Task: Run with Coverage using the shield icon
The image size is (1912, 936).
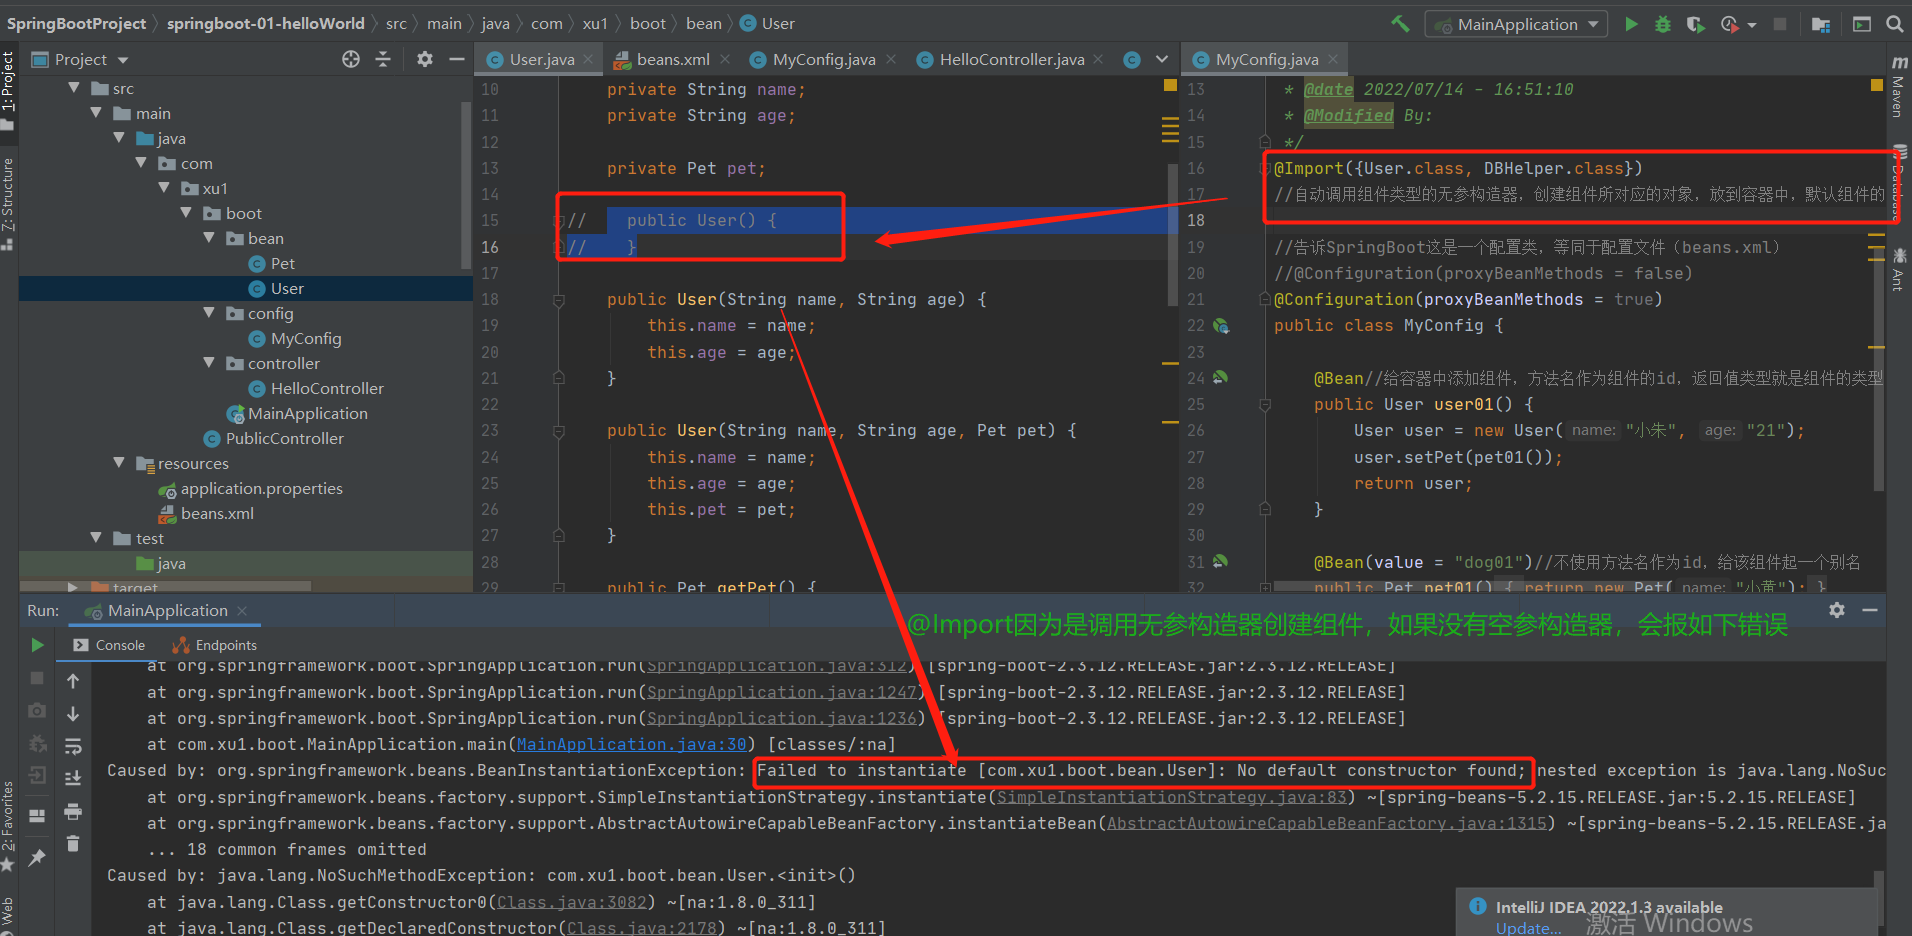Action: click(1695, 24)
